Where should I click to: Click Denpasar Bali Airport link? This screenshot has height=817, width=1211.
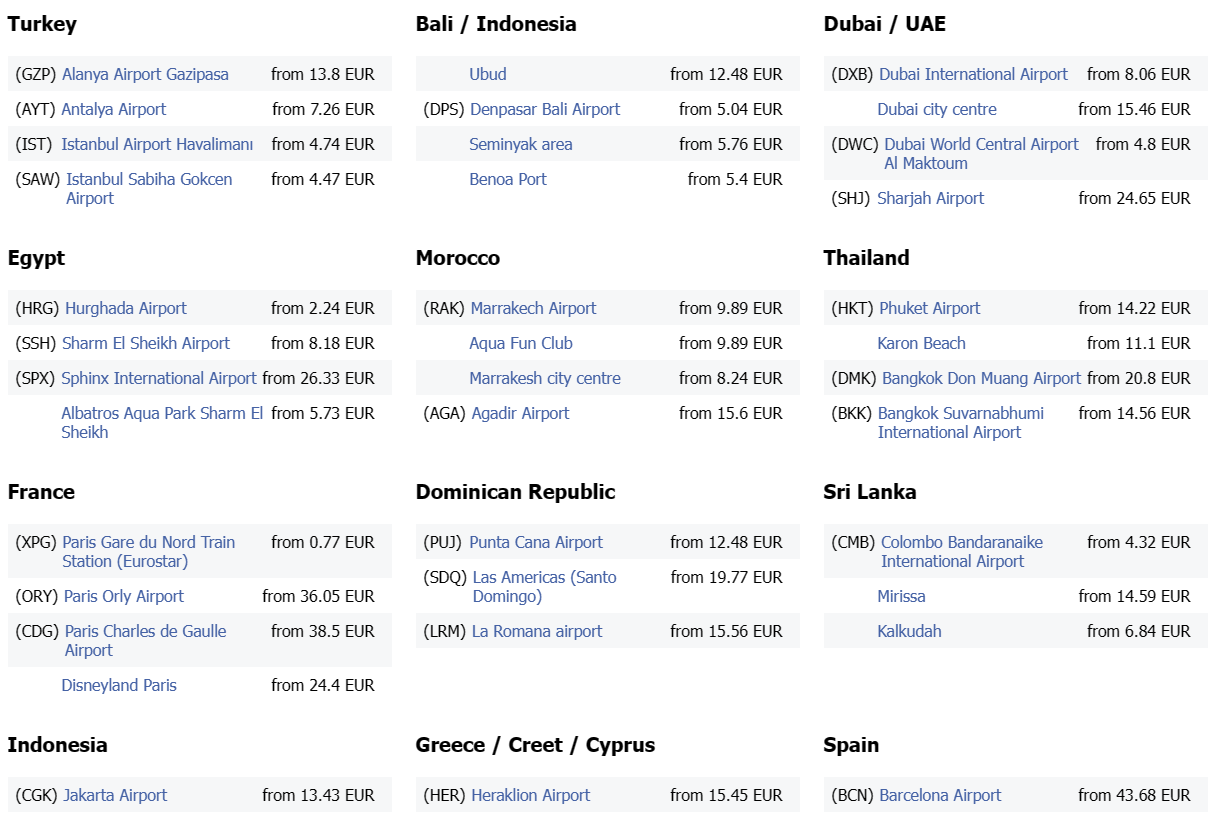545,109
